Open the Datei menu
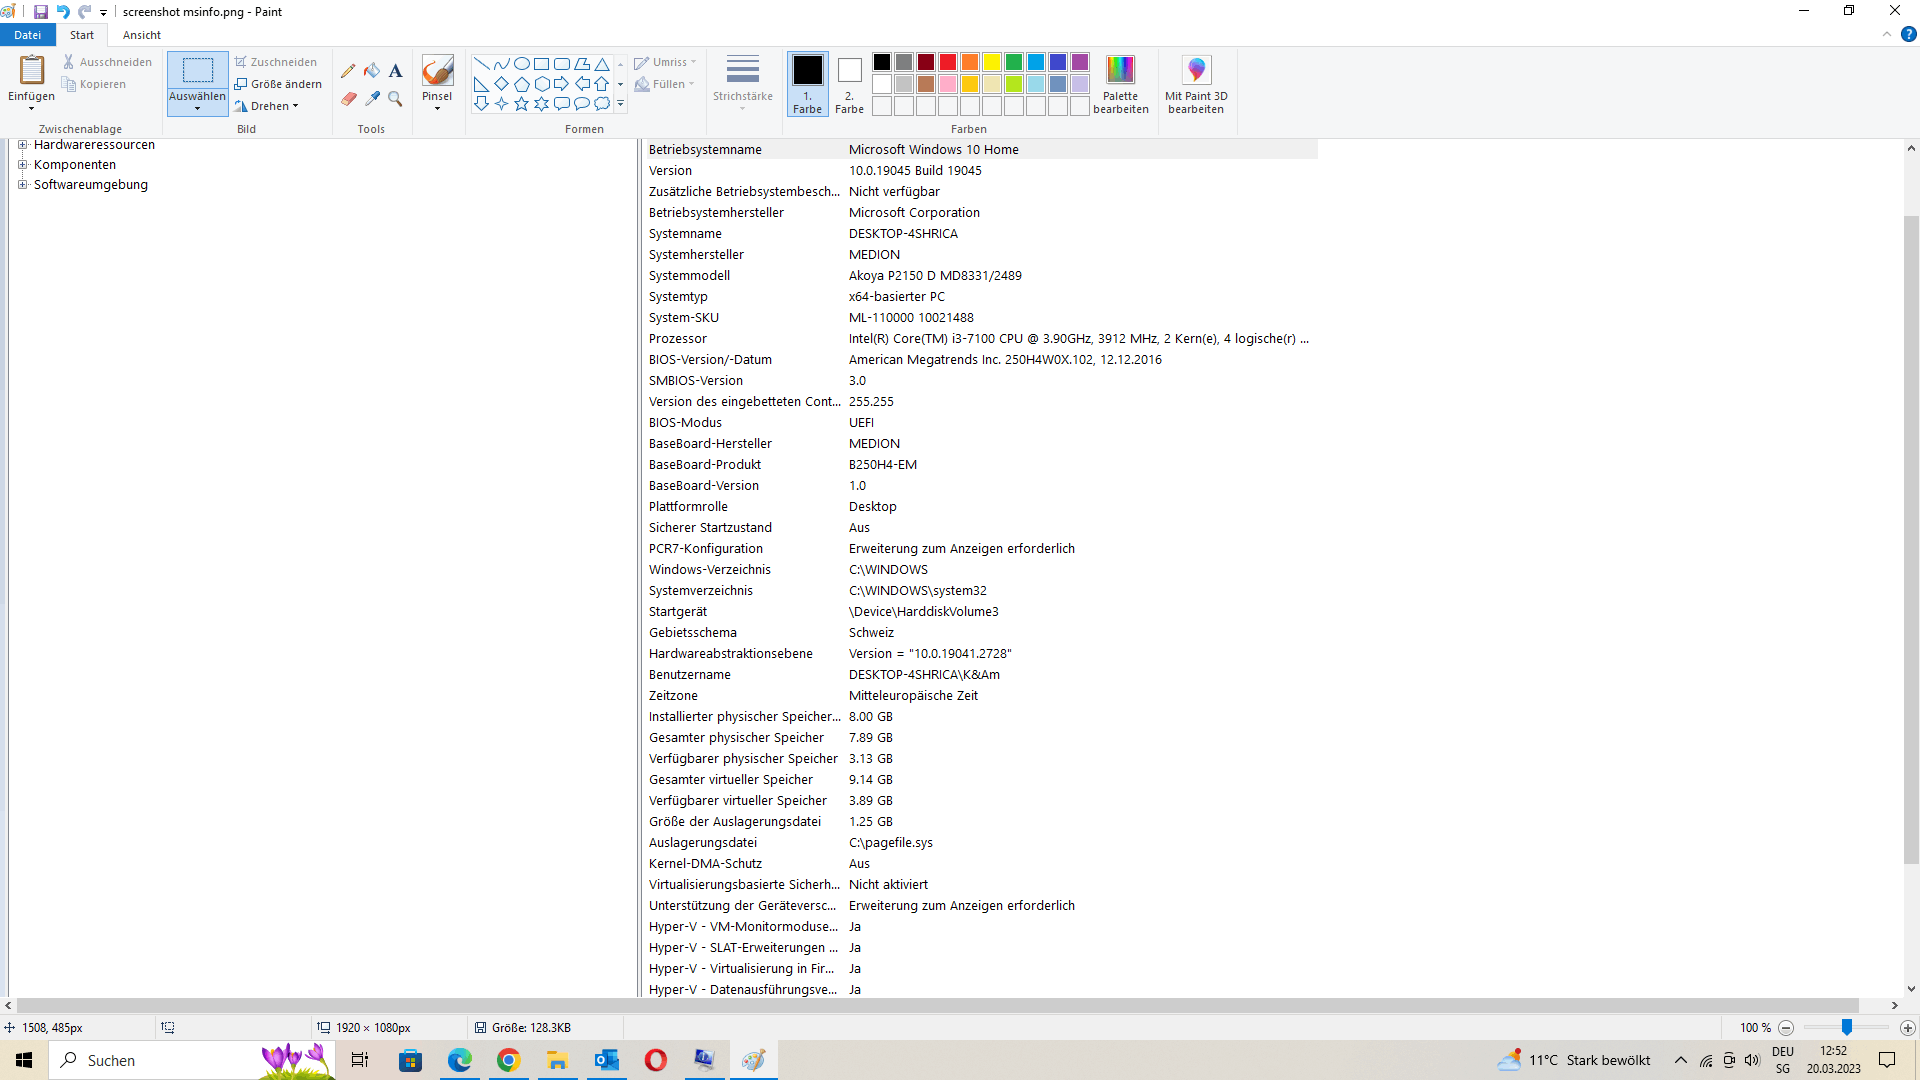 [x=27, y=35]
